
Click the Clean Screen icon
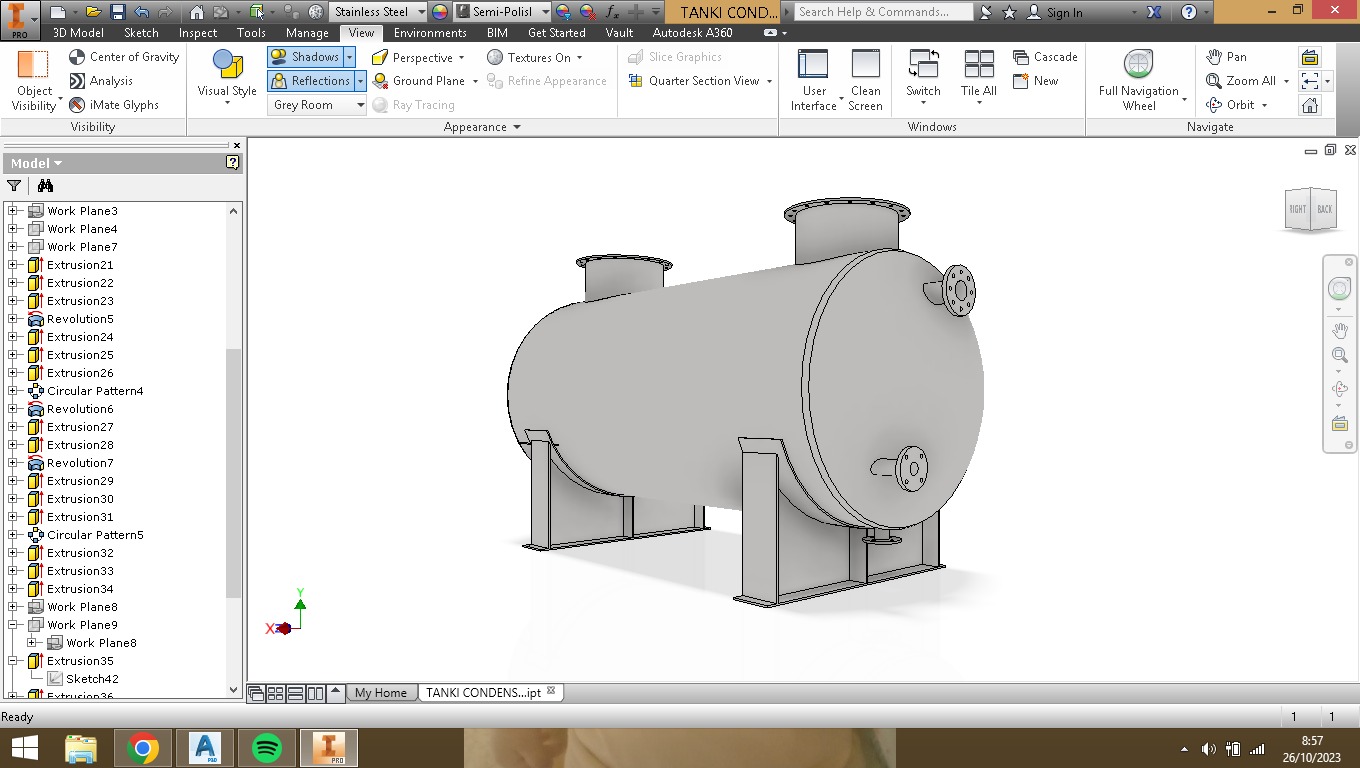[865, 64]
